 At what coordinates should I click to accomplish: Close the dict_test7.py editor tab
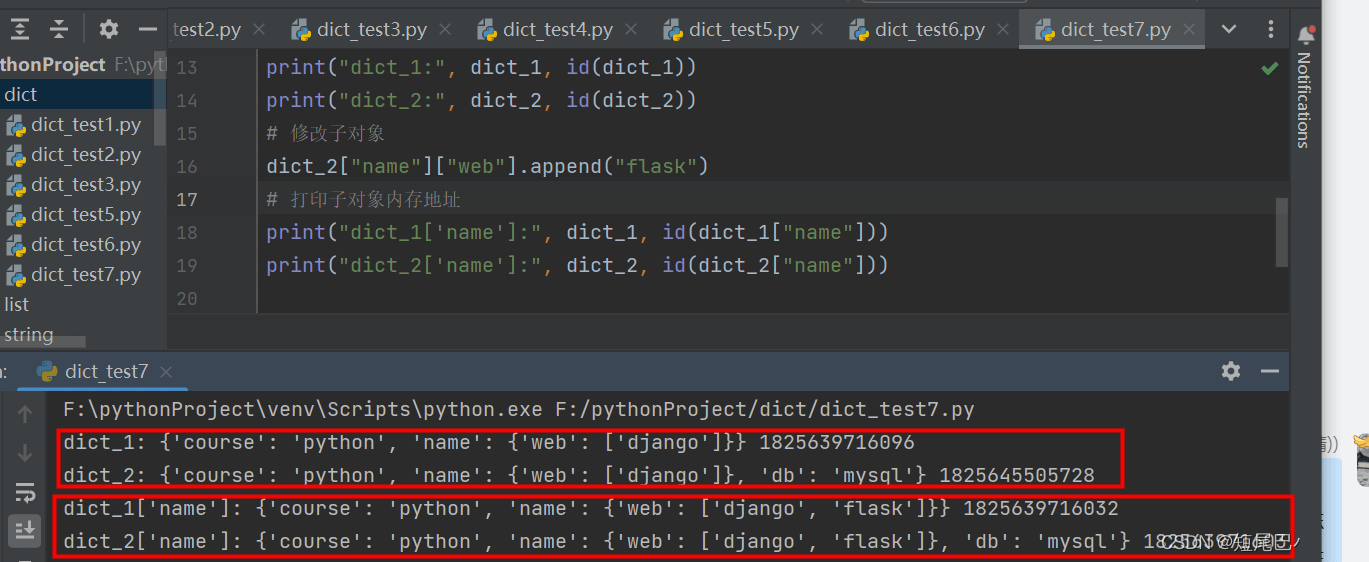(1187, 30)
